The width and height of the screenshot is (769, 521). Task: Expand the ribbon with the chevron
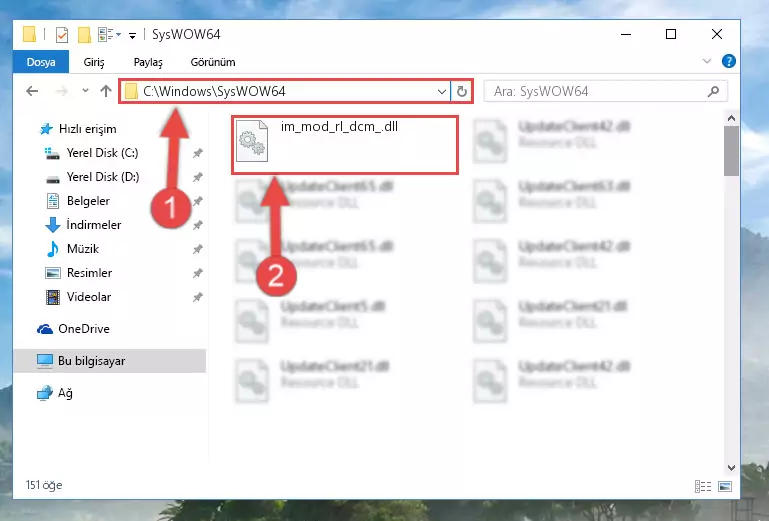coord(707,61)
